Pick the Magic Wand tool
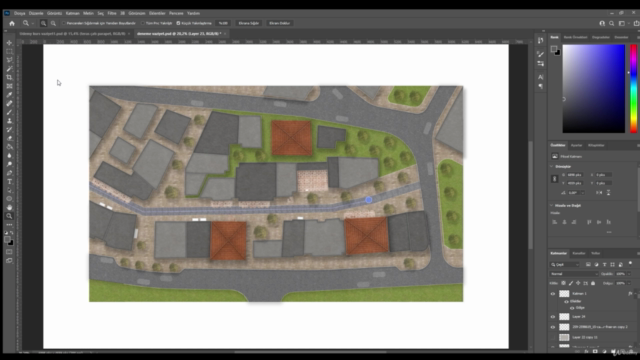This screenshot has height=360, width=640. (x=9, y=69)
